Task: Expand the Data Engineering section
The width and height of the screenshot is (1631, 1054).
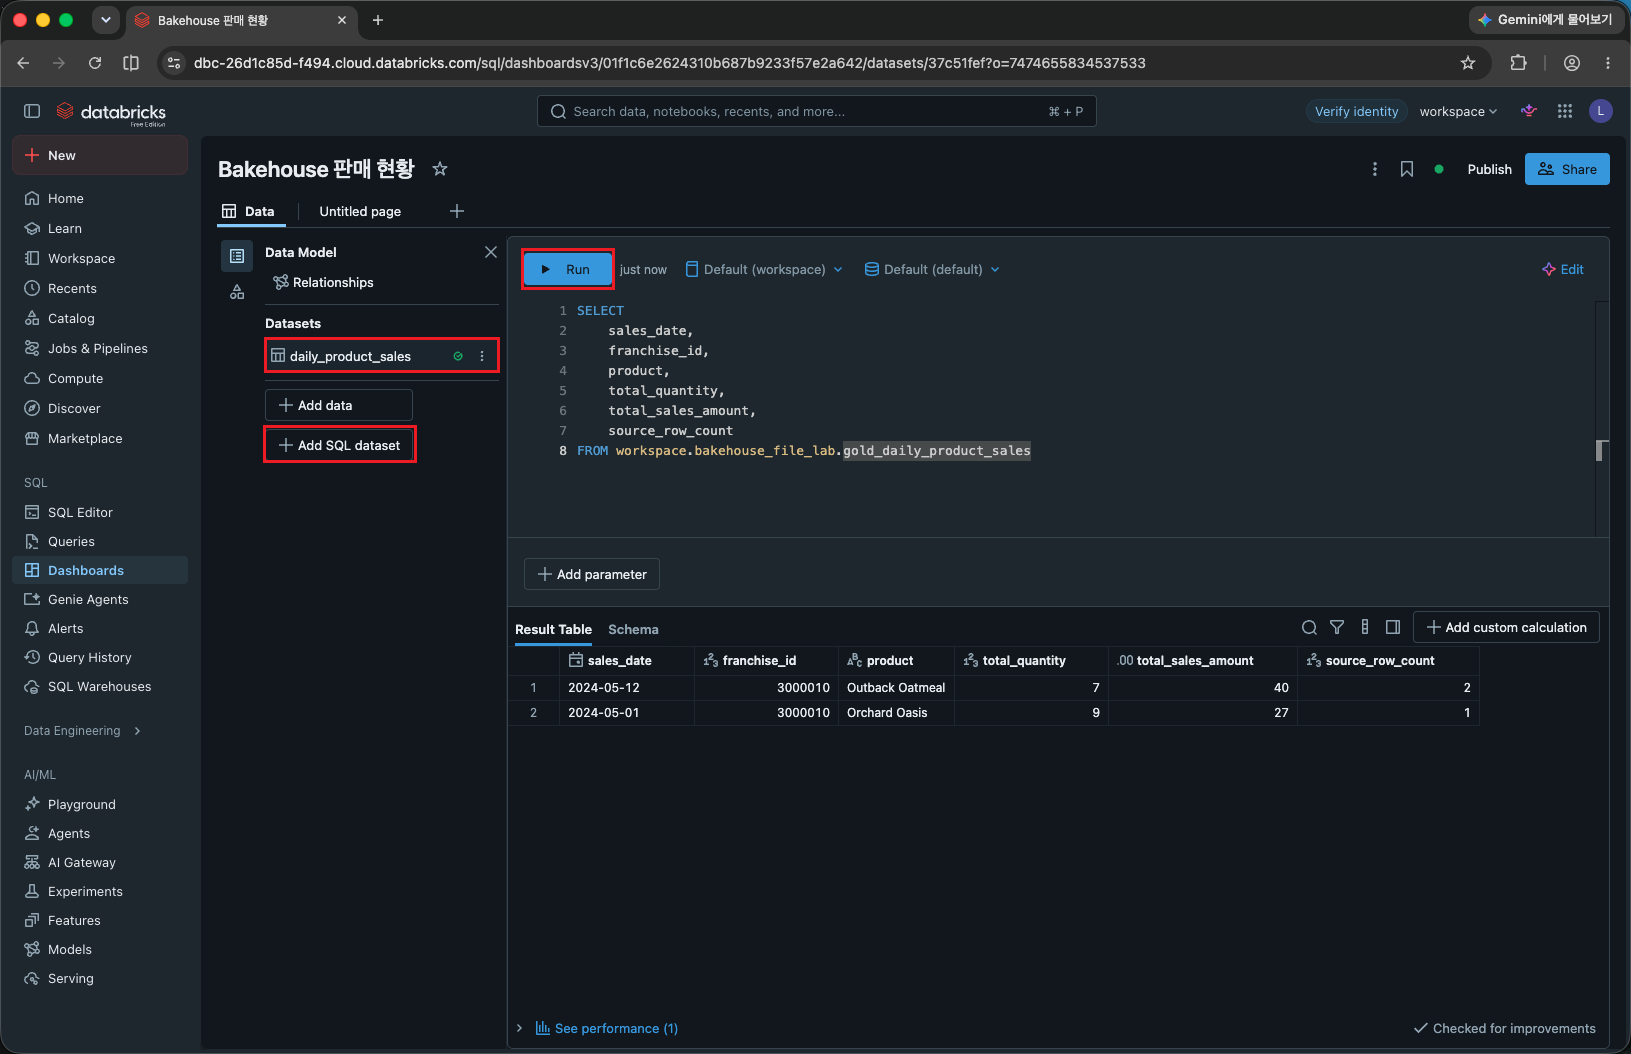Action: point(83,731)
